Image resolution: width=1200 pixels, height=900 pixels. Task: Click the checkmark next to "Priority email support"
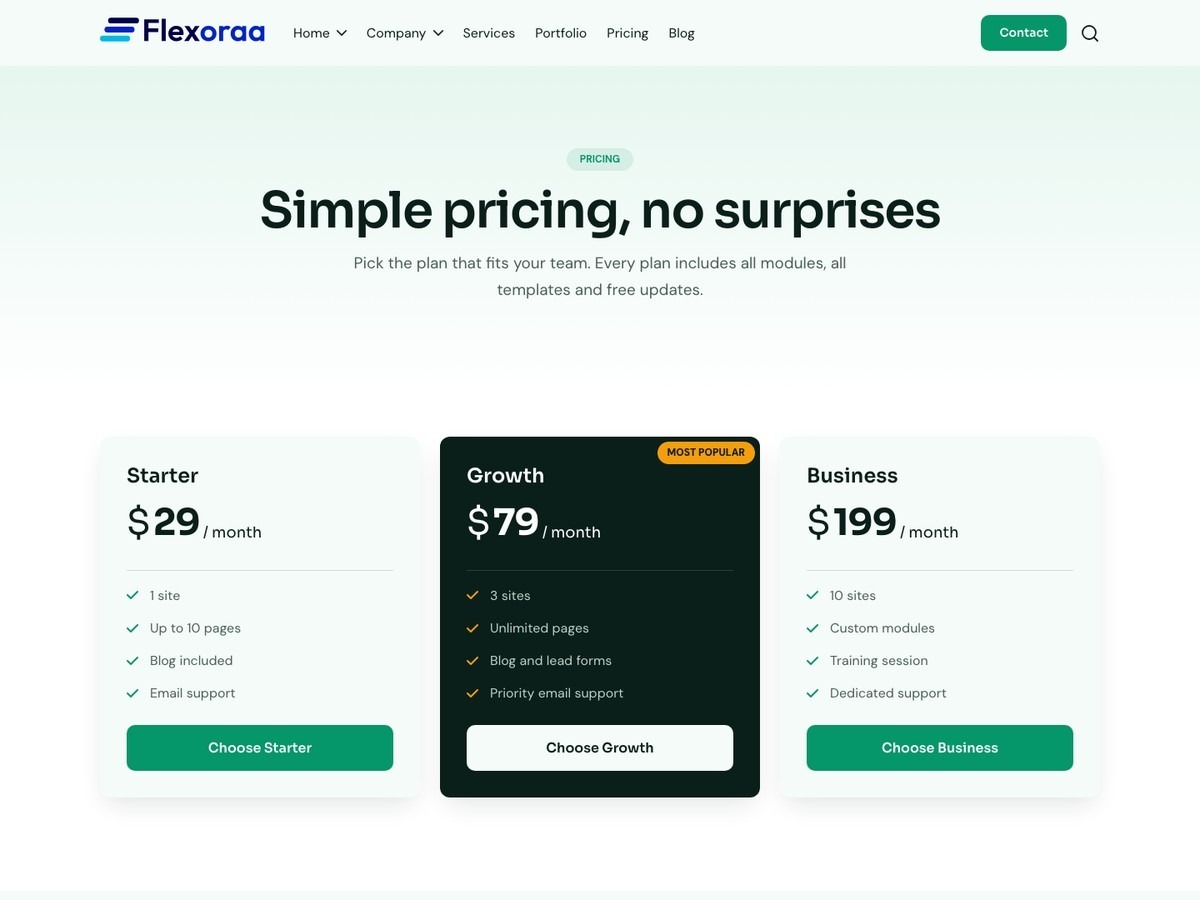[472, 693]
